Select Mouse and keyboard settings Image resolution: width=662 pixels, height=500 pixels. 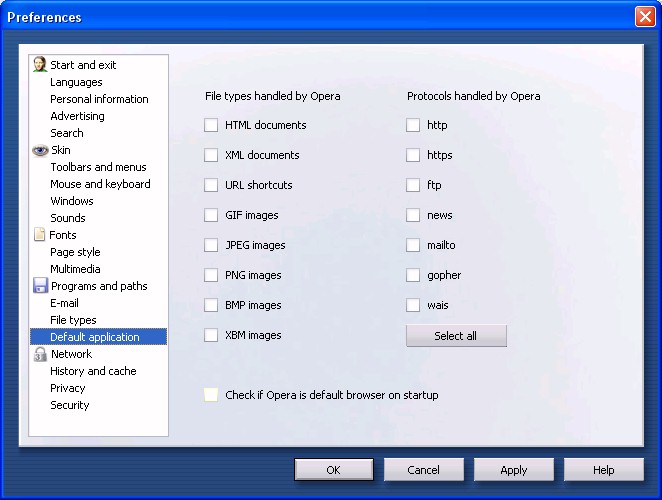(100, 184)
